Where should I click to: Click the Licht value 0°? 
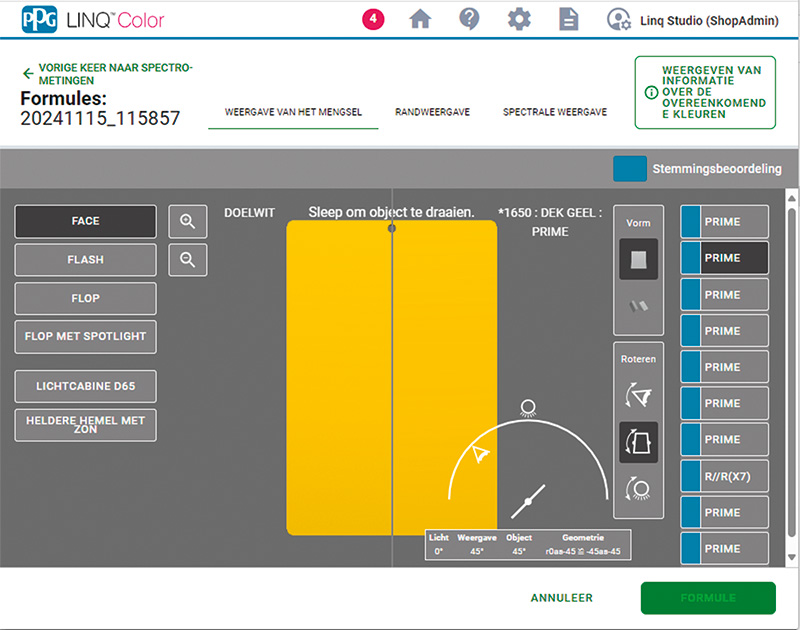coord(438,551)
